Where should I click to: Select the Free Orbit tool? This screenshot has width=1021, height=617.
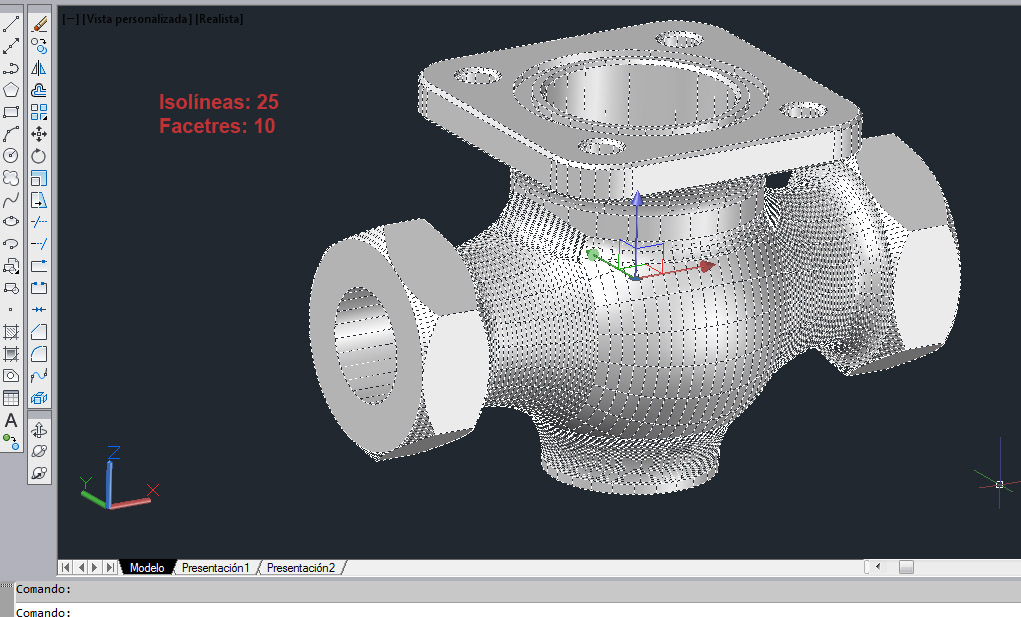(x=39, y=451)
